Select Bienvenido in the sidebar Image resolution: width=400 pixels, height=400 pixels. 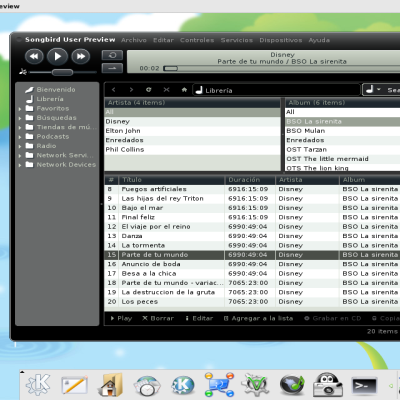click(x=56, y=89)
